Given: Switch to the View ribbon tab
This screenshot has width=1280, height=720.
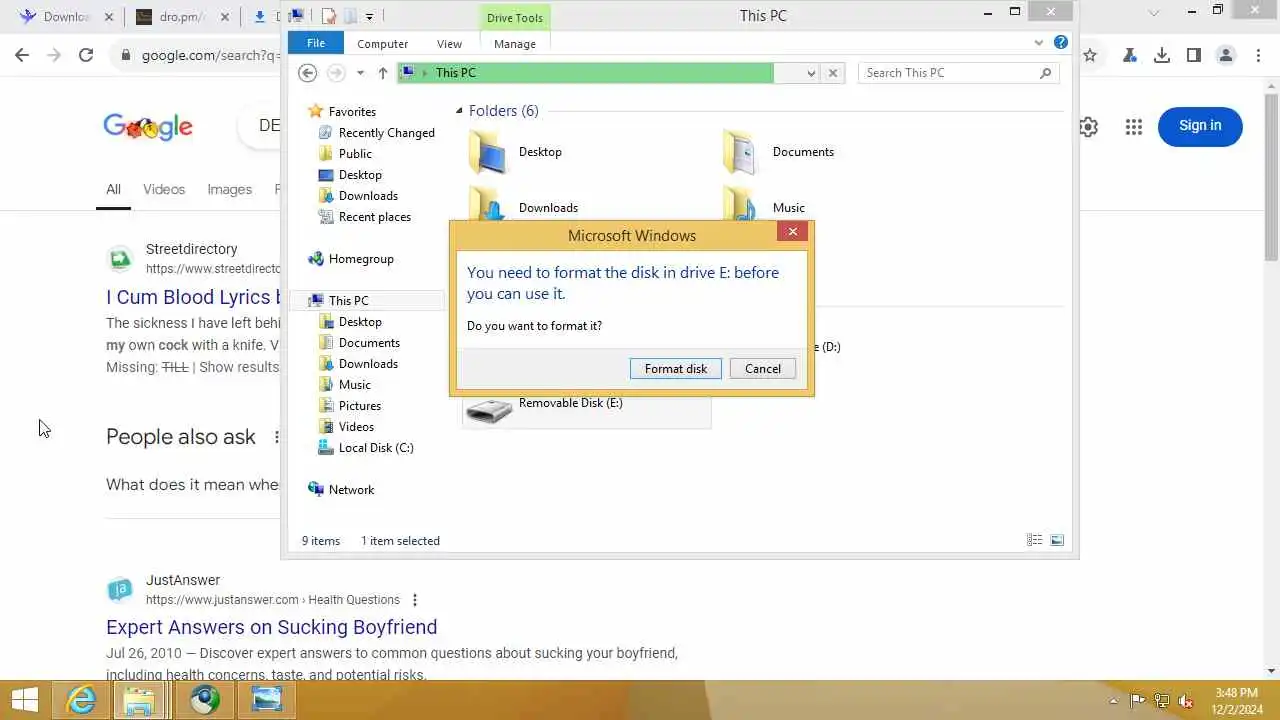Looking at the screenshot, I should 450,44.
